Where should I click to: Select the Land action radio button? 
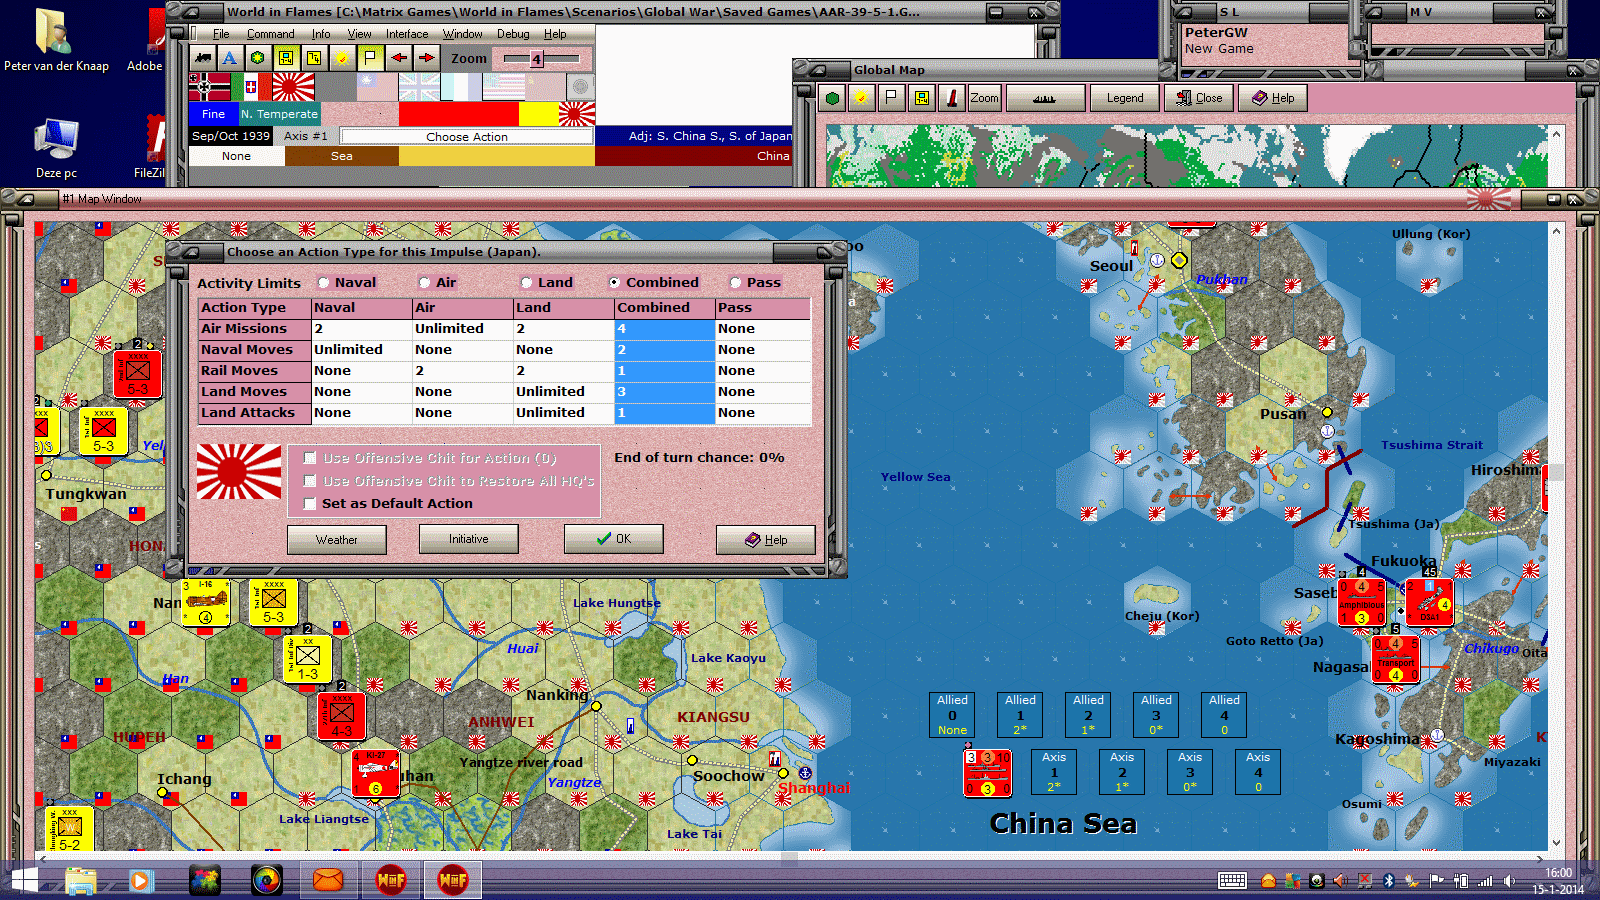point(527,283)
